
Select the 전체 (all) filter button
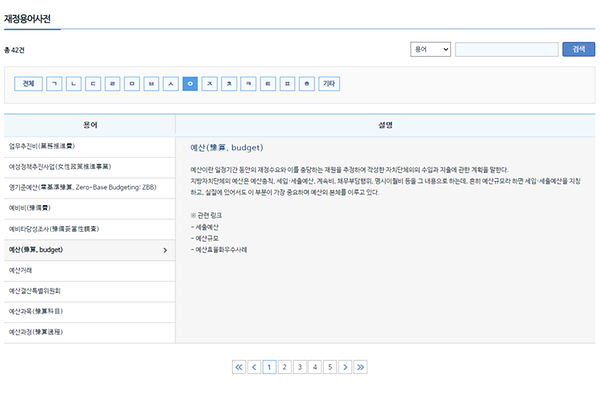pos(28,84)
